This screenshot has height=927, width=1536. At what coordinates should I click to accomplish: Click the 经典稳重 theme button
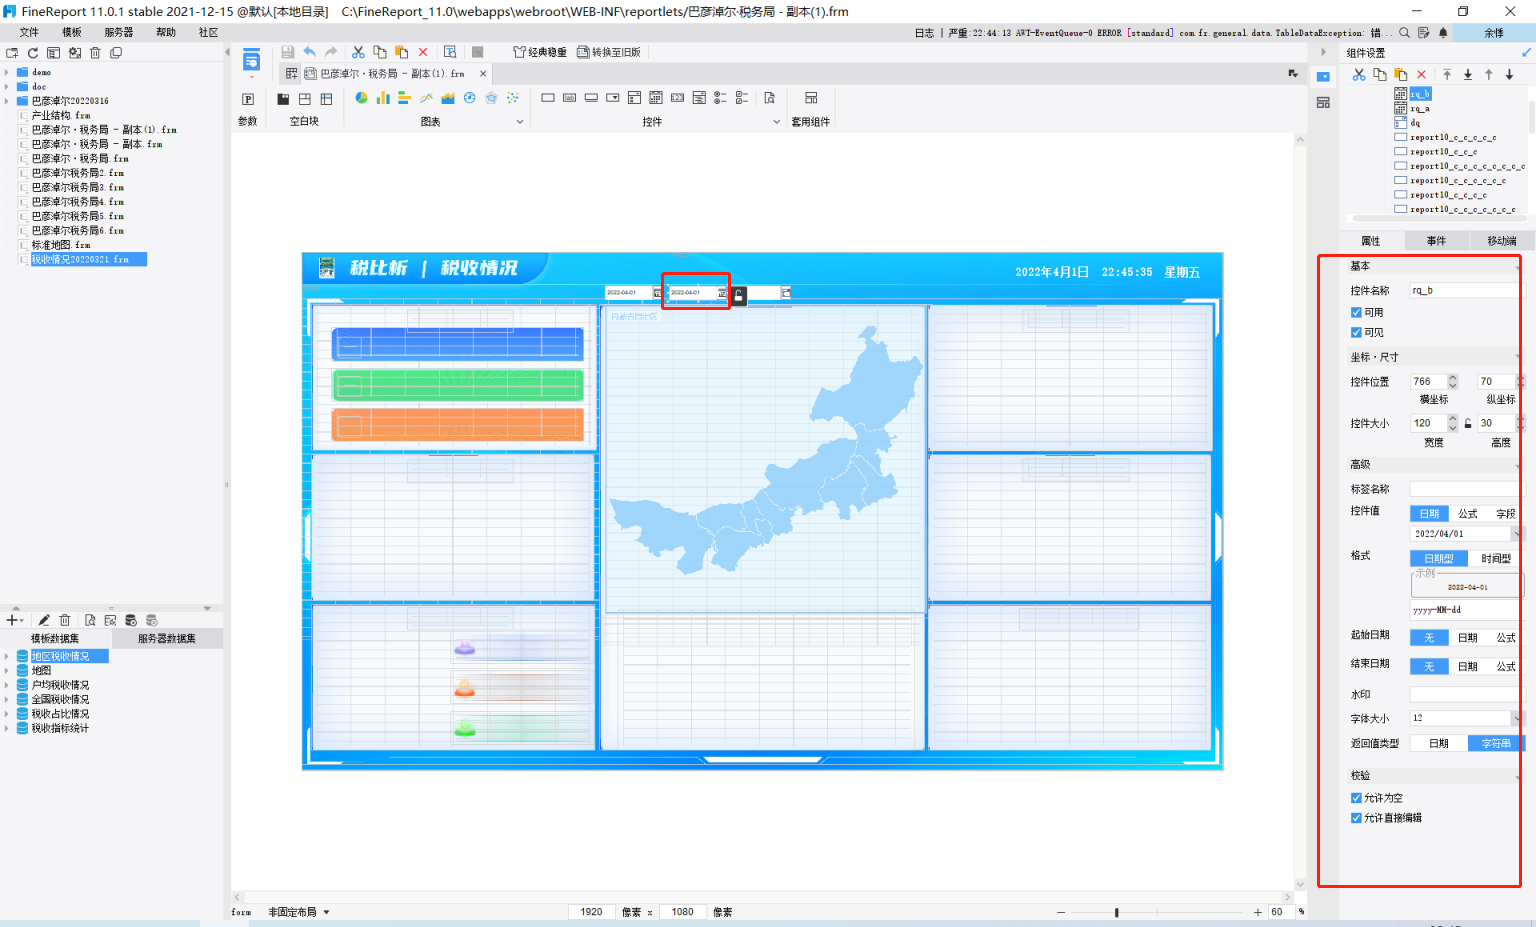click(x=540, y=52)
